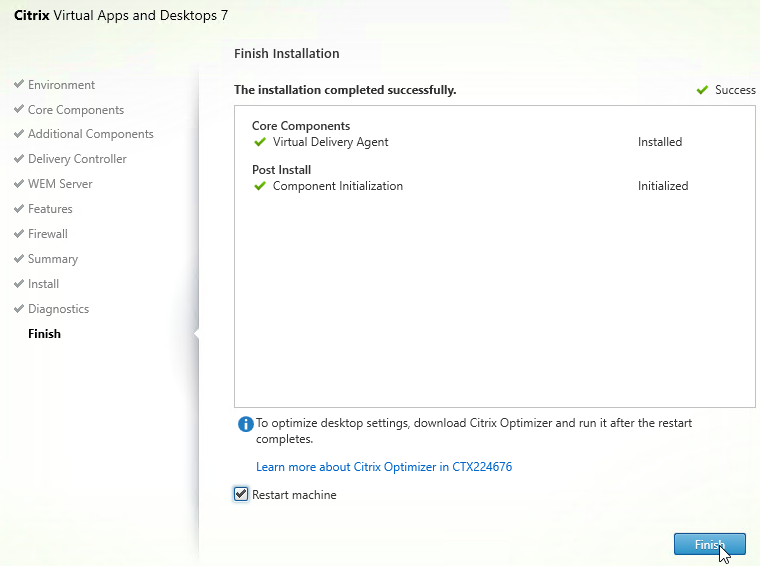Click the Virtual Delivery Agent list entry
Viewport: 760px width, 566px height.
point(330,142)
